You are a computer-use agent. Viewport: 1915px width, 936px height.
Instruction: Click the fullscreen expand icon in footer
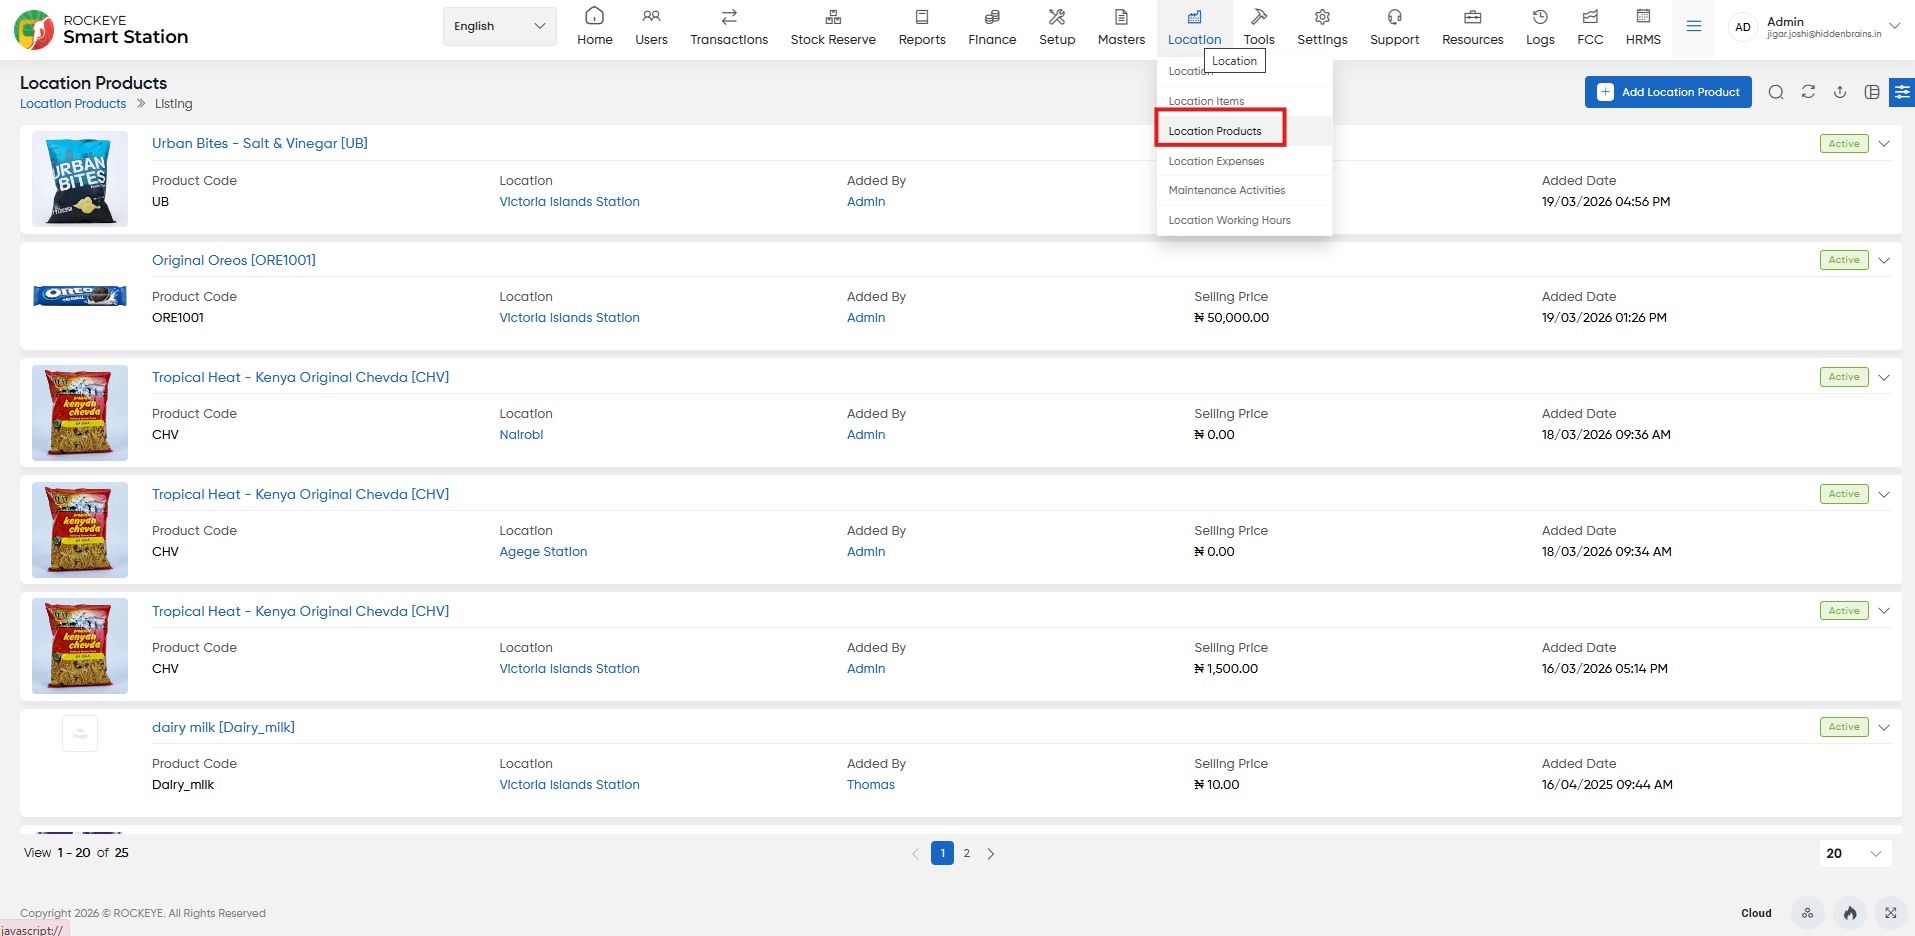click(x=1890, y=912)
